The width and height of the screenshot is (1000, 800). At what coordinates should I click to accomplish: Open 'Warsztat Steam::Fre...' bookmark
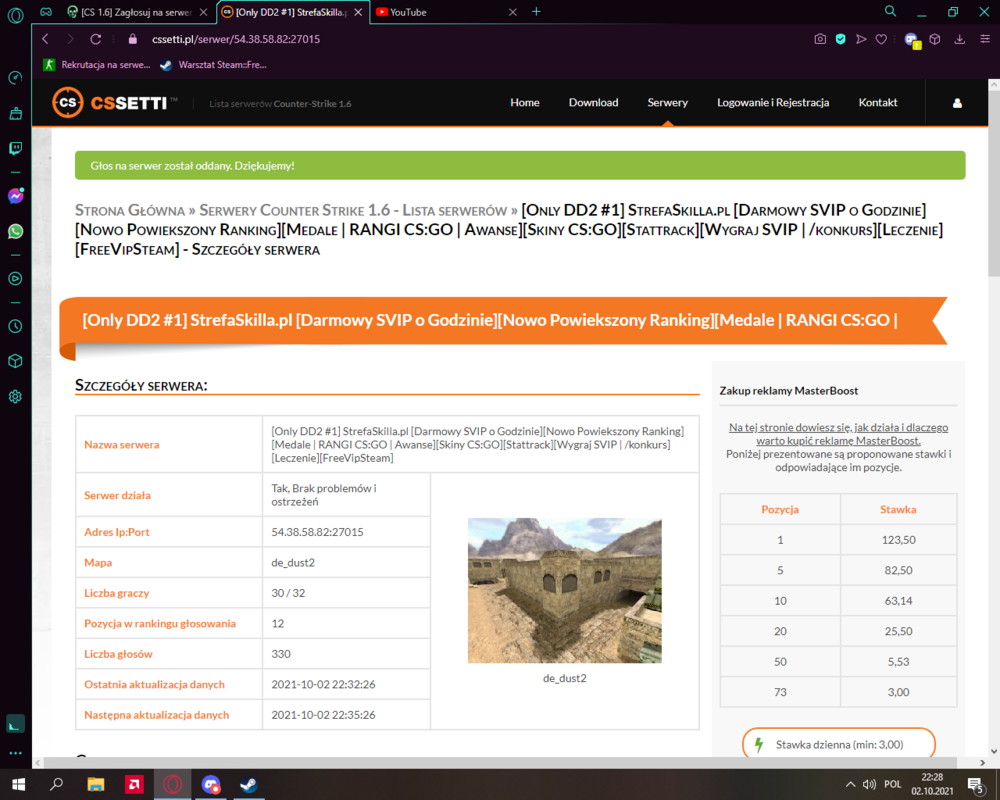[x=213, y=64]
